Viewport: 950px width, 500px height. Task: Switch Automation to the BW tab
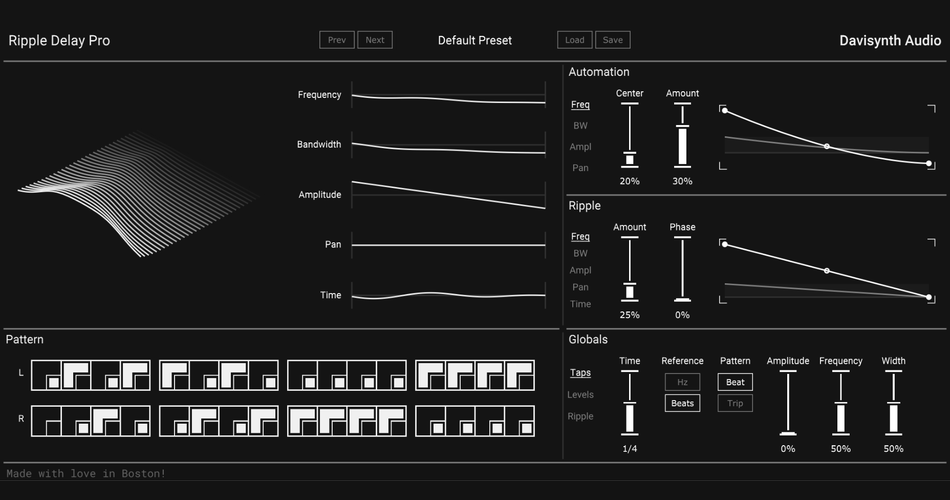point(580,125)
